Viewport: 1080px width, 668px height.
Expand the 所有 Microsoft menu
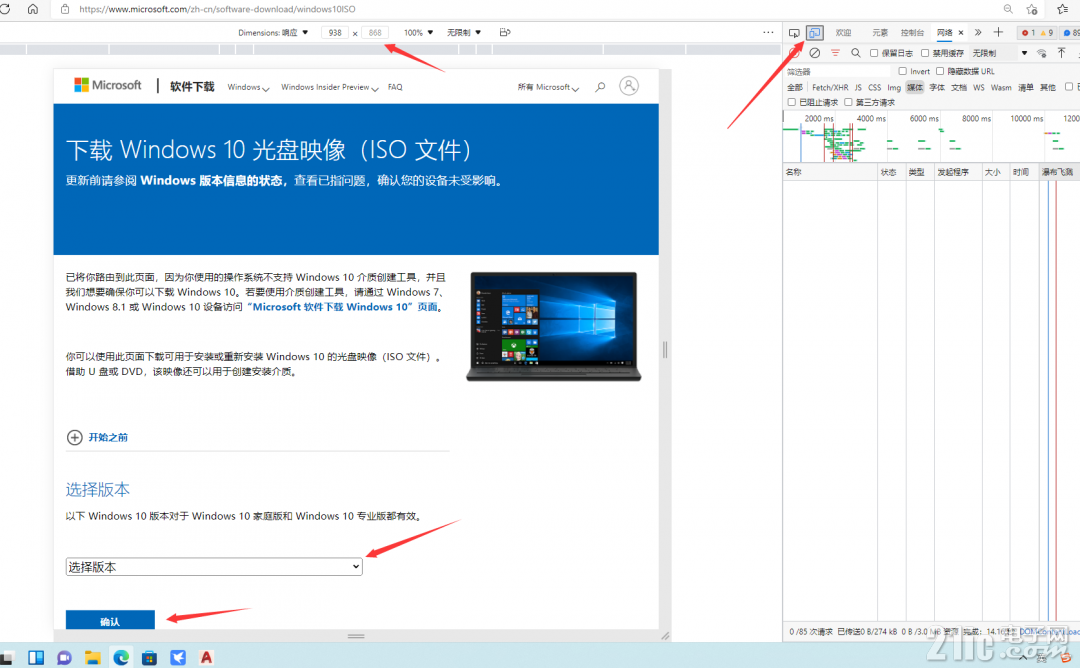point(548,87)
